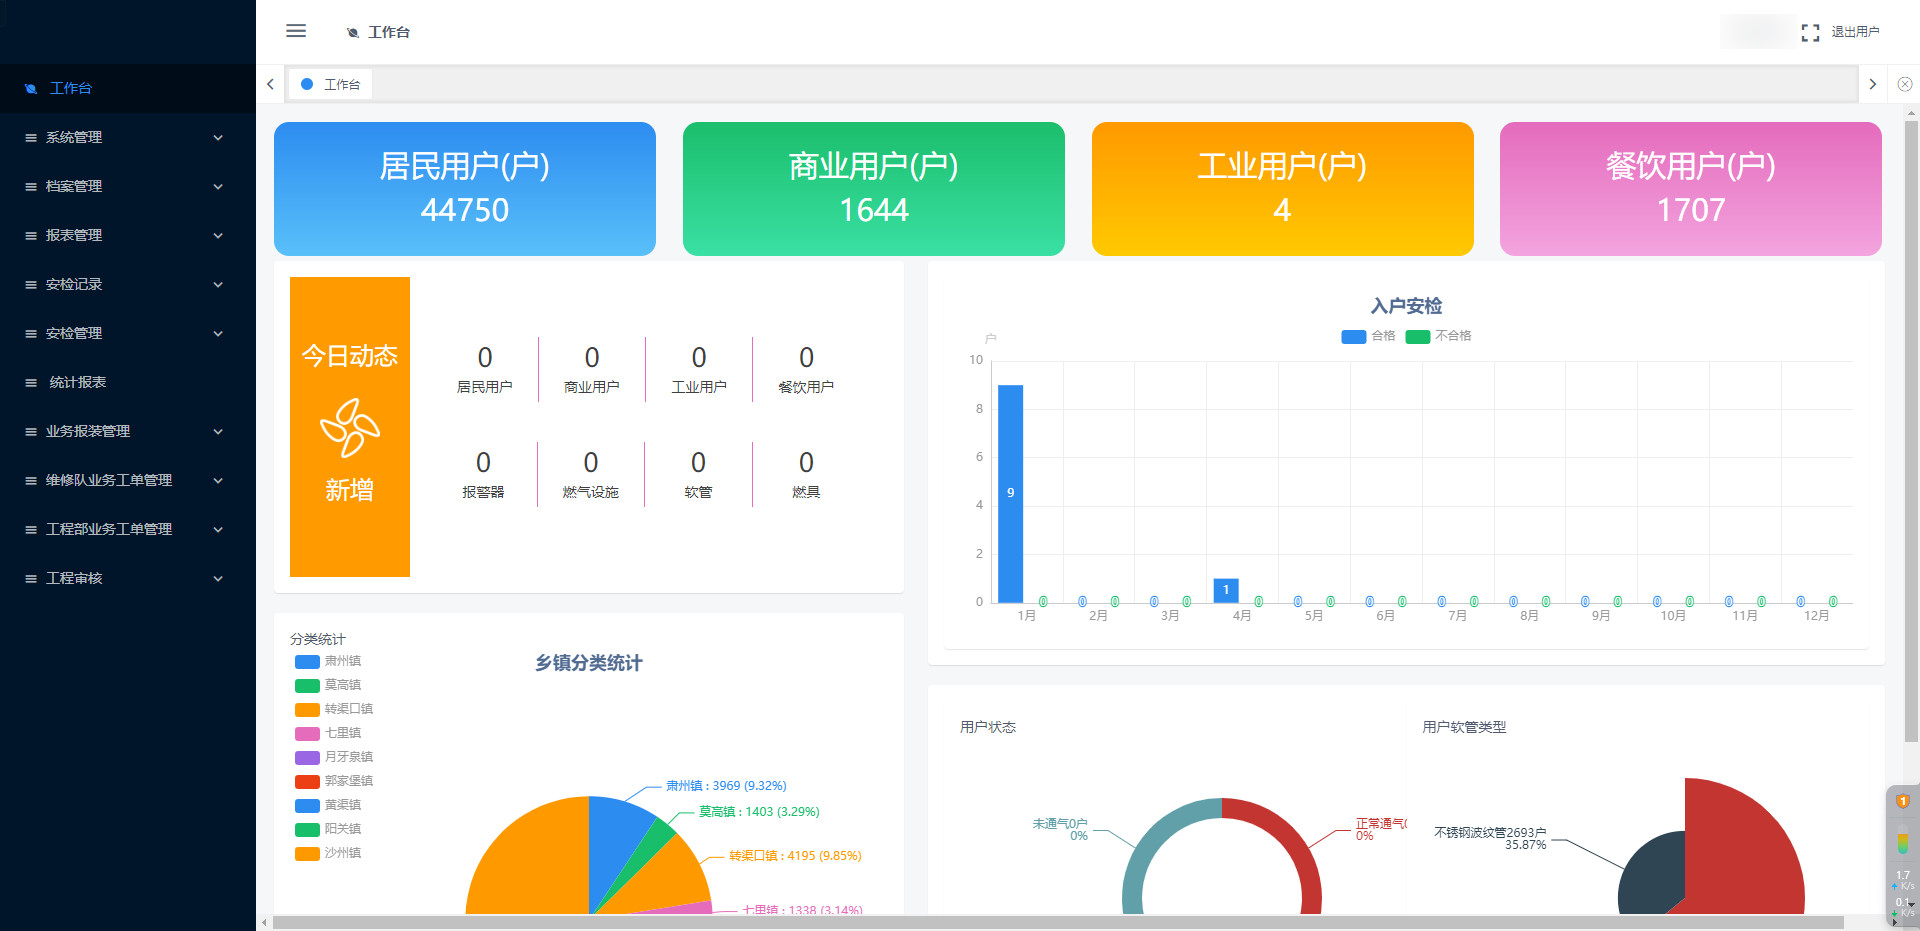The height and width of the screenshot is (931, 1920).
Task: Click the 今日动态 fan icon
Action: (x=349, y=428)
